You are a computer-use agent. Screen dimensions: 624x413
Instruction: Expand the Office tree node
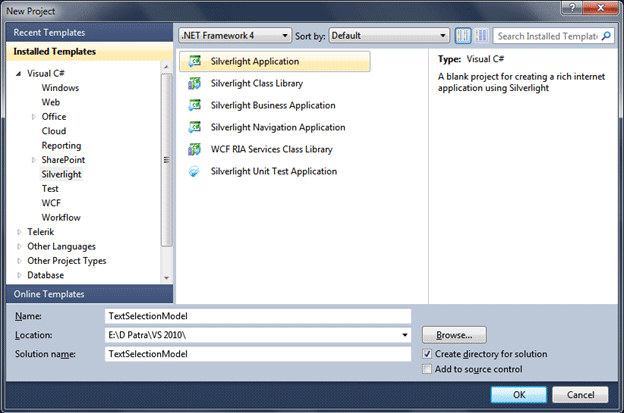point(33,117)
